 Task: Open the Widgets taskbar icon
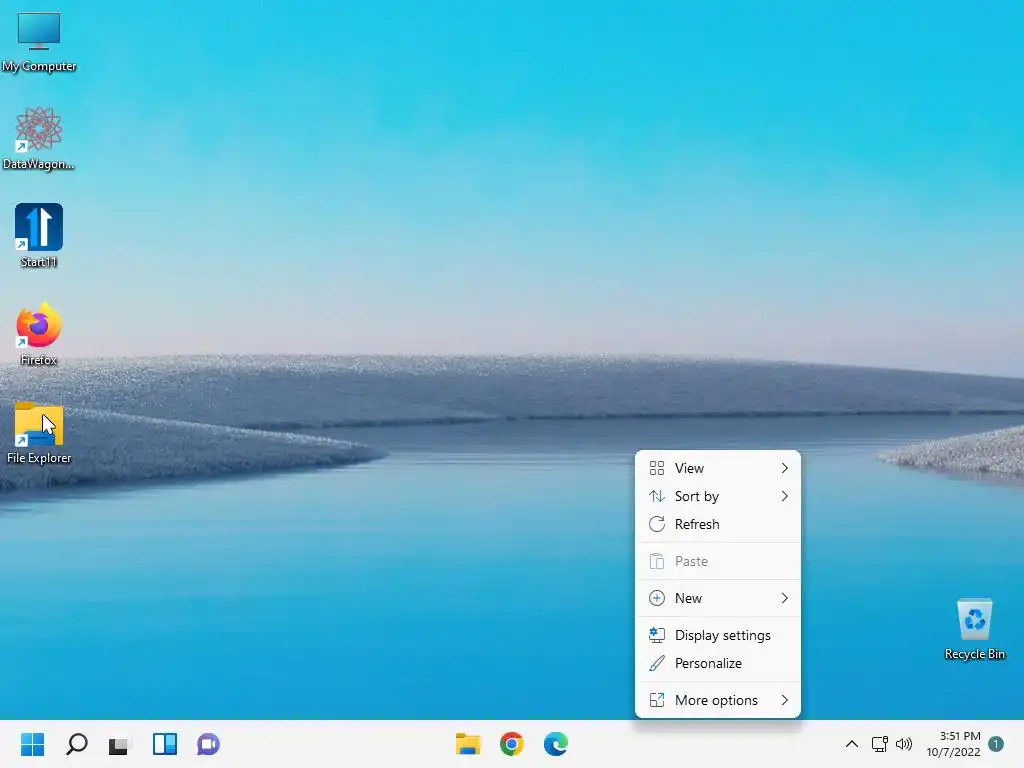tap(165, 744)
